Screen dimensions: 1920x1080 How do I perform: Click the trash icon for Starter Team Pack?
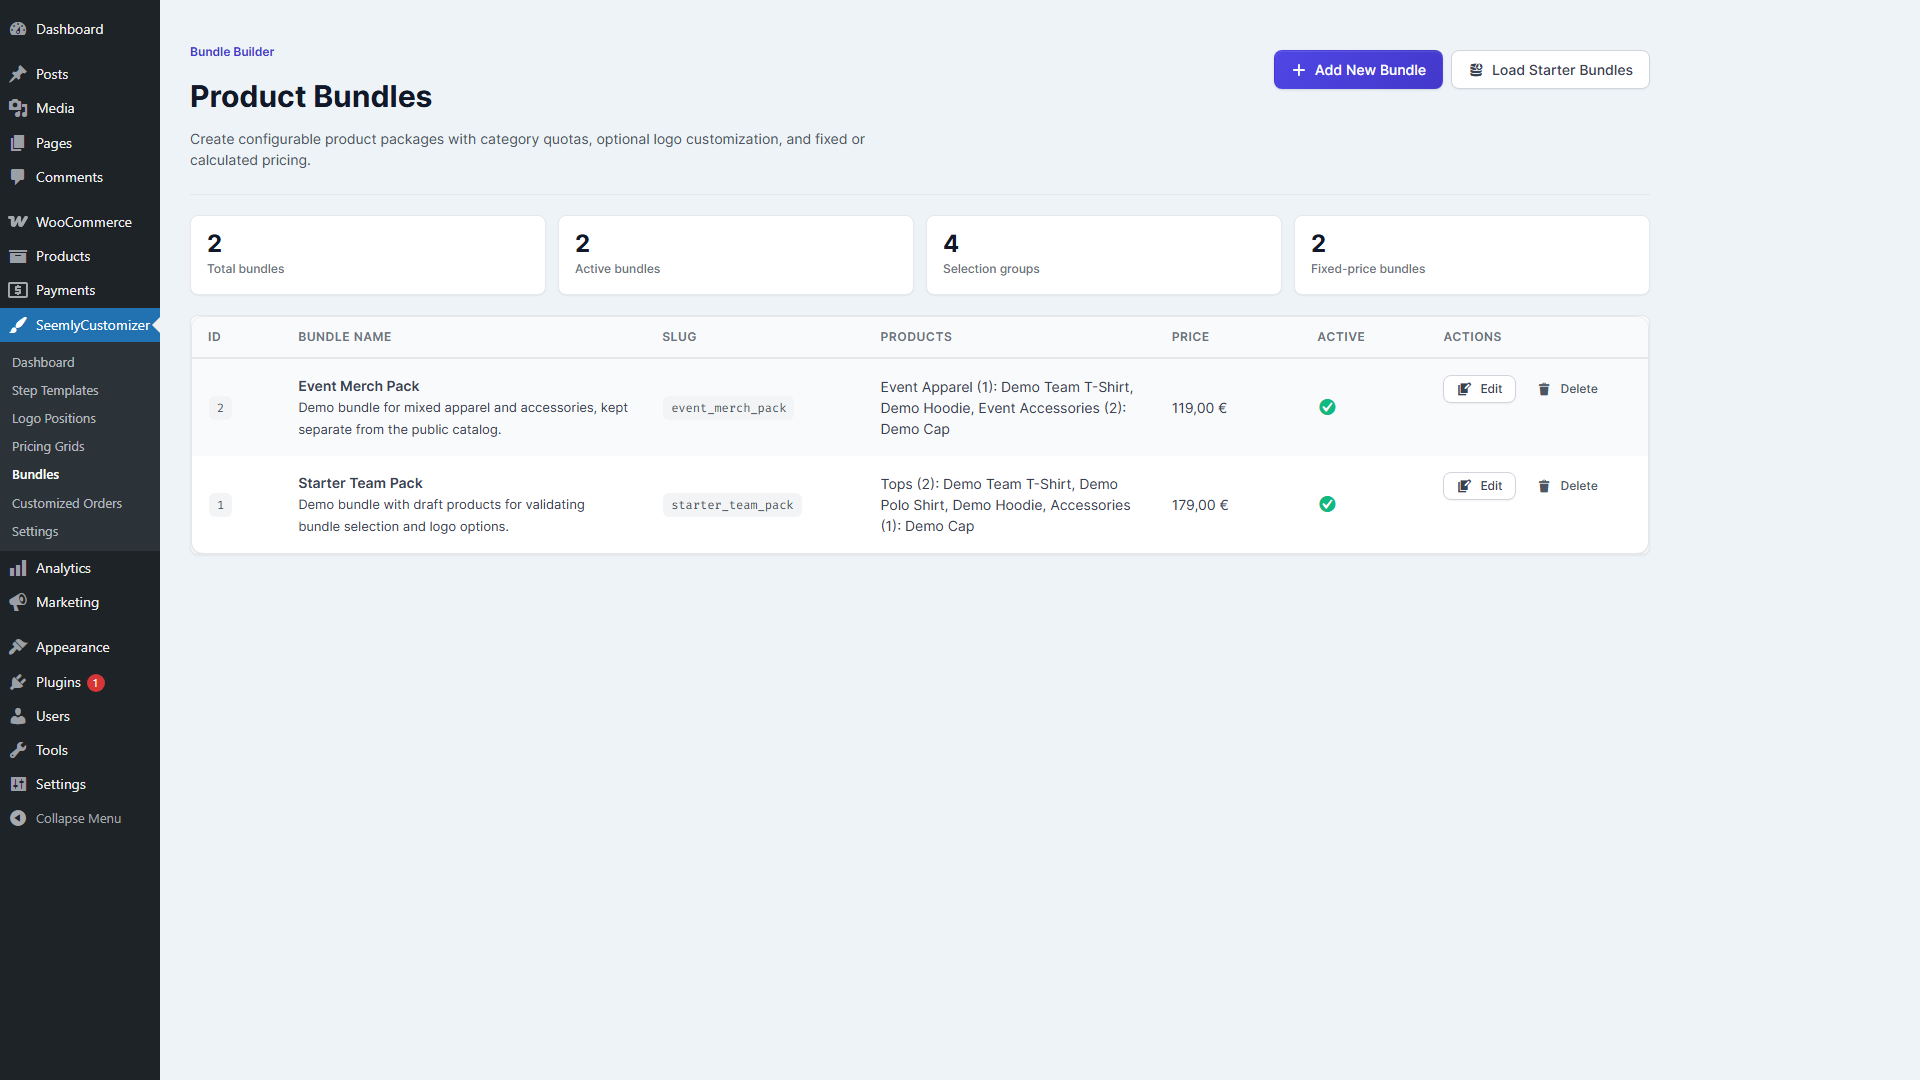pyautogui.click(x=1544, y=486)
